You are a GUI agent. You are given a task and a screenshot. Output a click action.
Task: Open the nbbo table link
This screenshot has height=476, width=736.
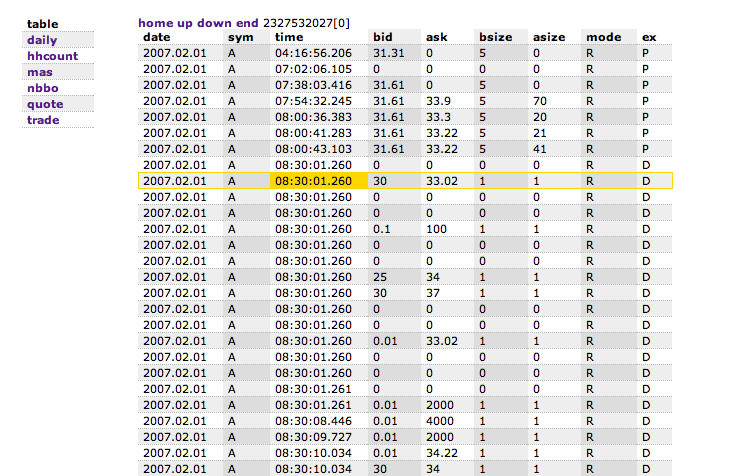point(43,88)
